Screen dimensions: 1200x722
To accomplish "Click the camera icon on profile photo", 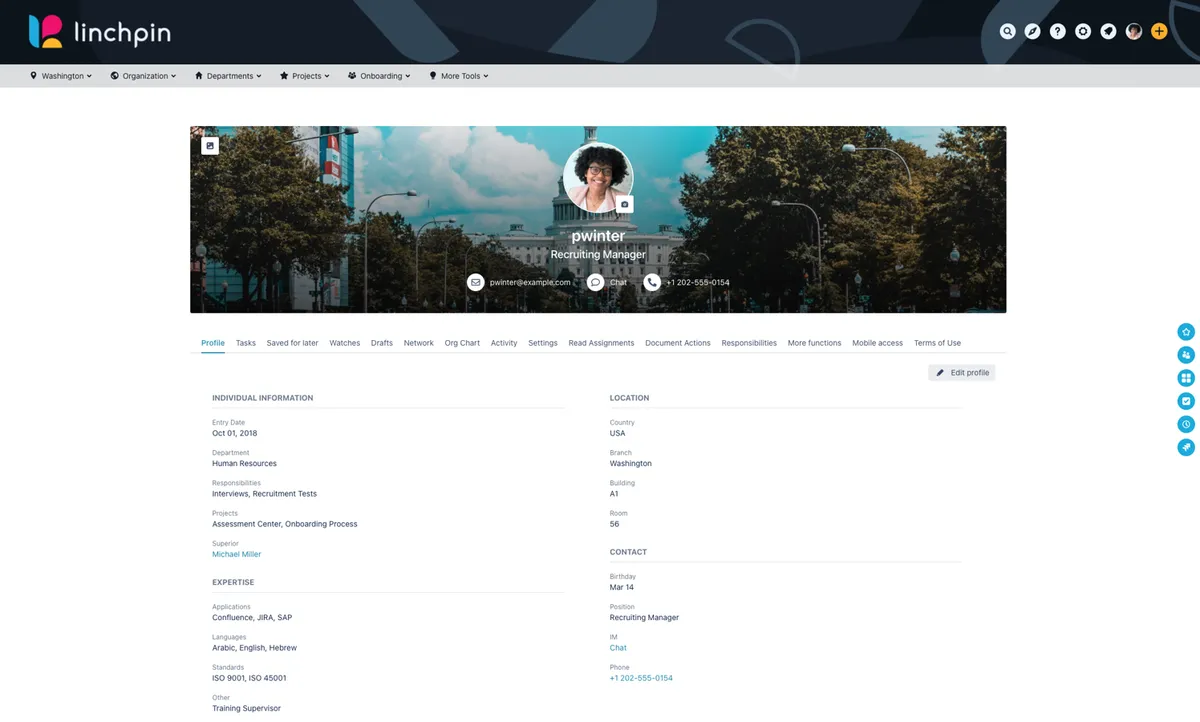I will (x=625, y=204).
